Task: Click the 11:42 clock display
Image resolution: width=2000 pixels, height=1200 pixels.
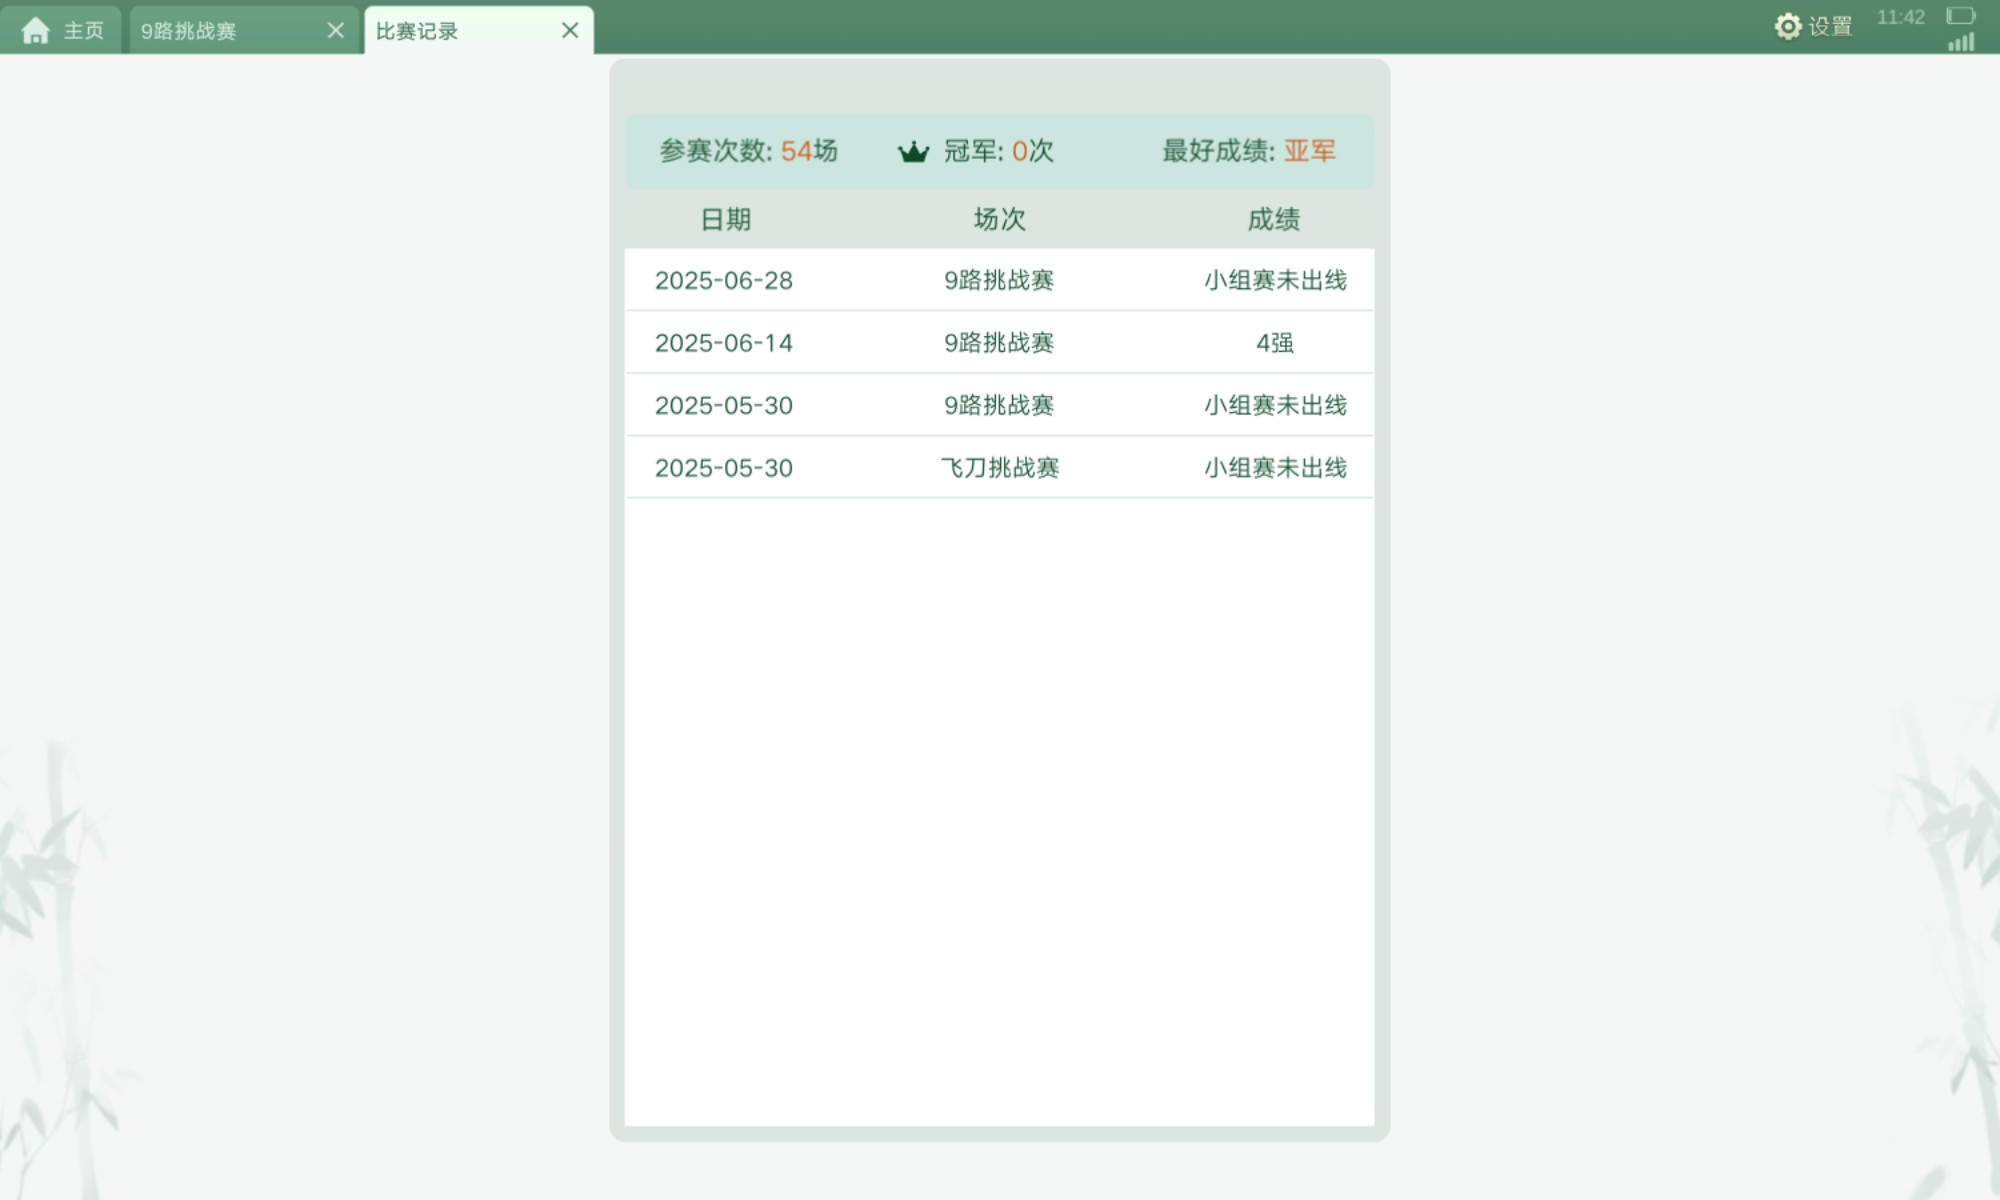Action: pos(1900,17)
